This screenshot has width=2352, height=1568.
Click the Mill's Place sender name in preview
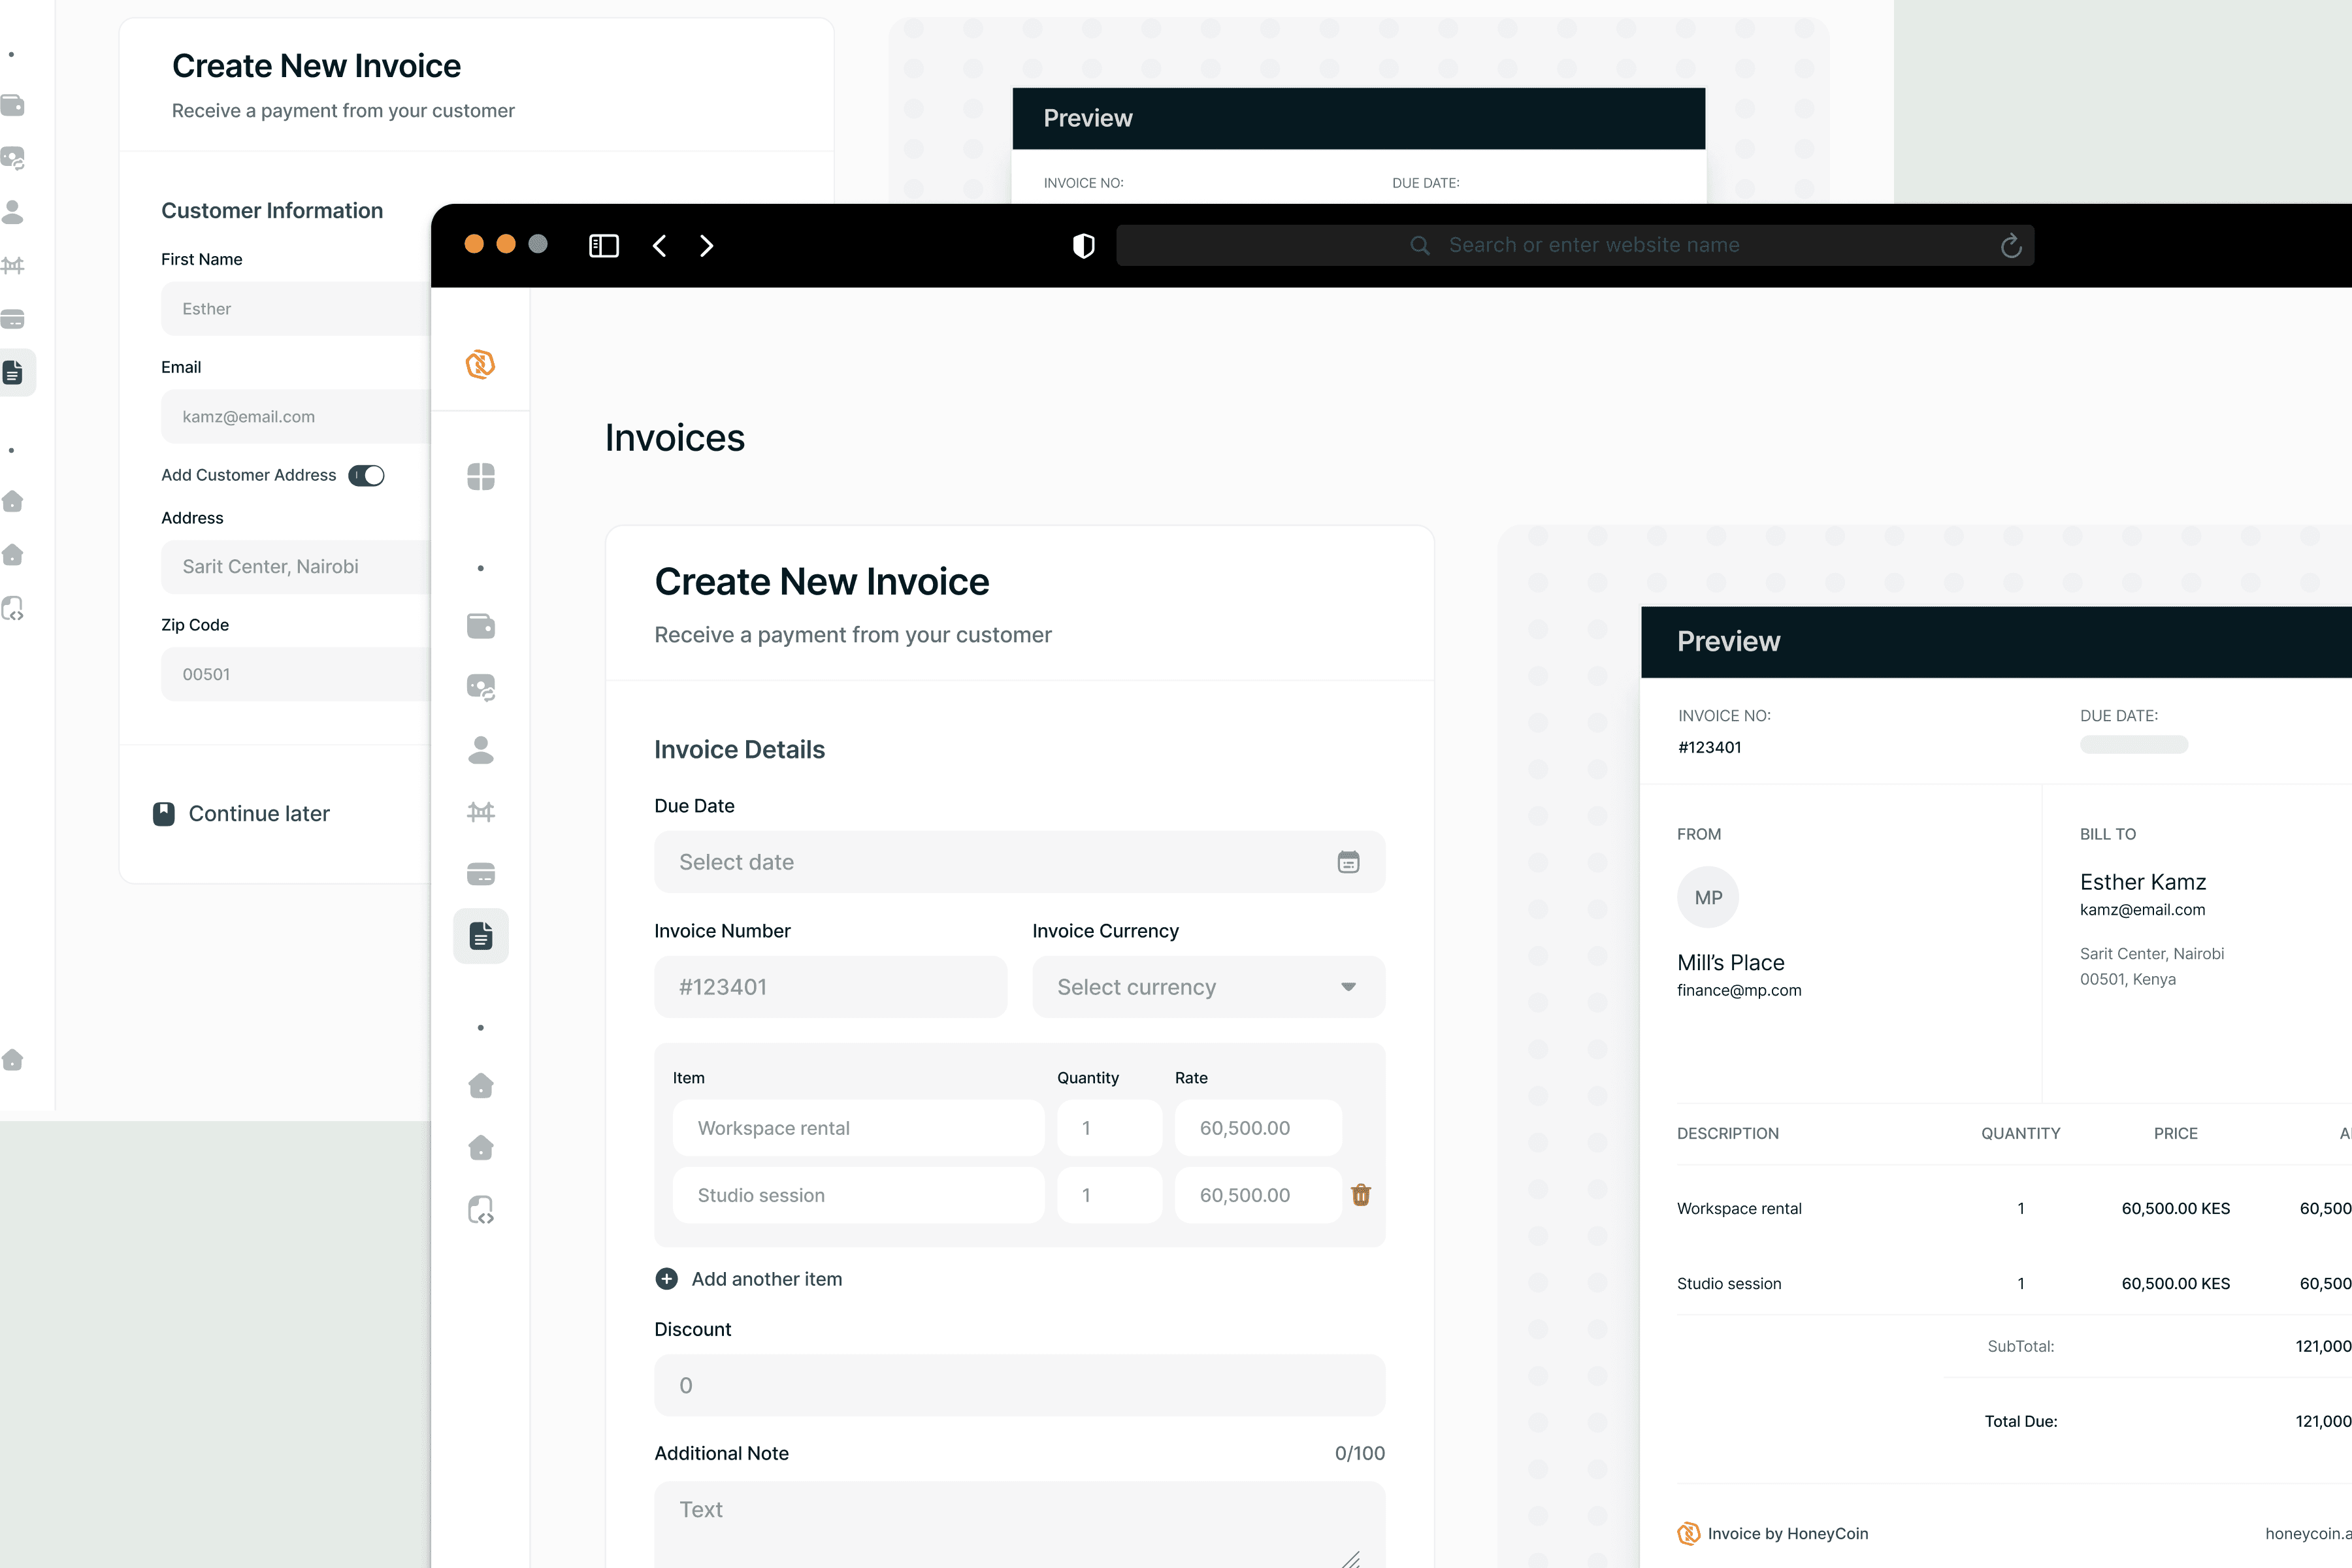click(x=1731, y=962)
